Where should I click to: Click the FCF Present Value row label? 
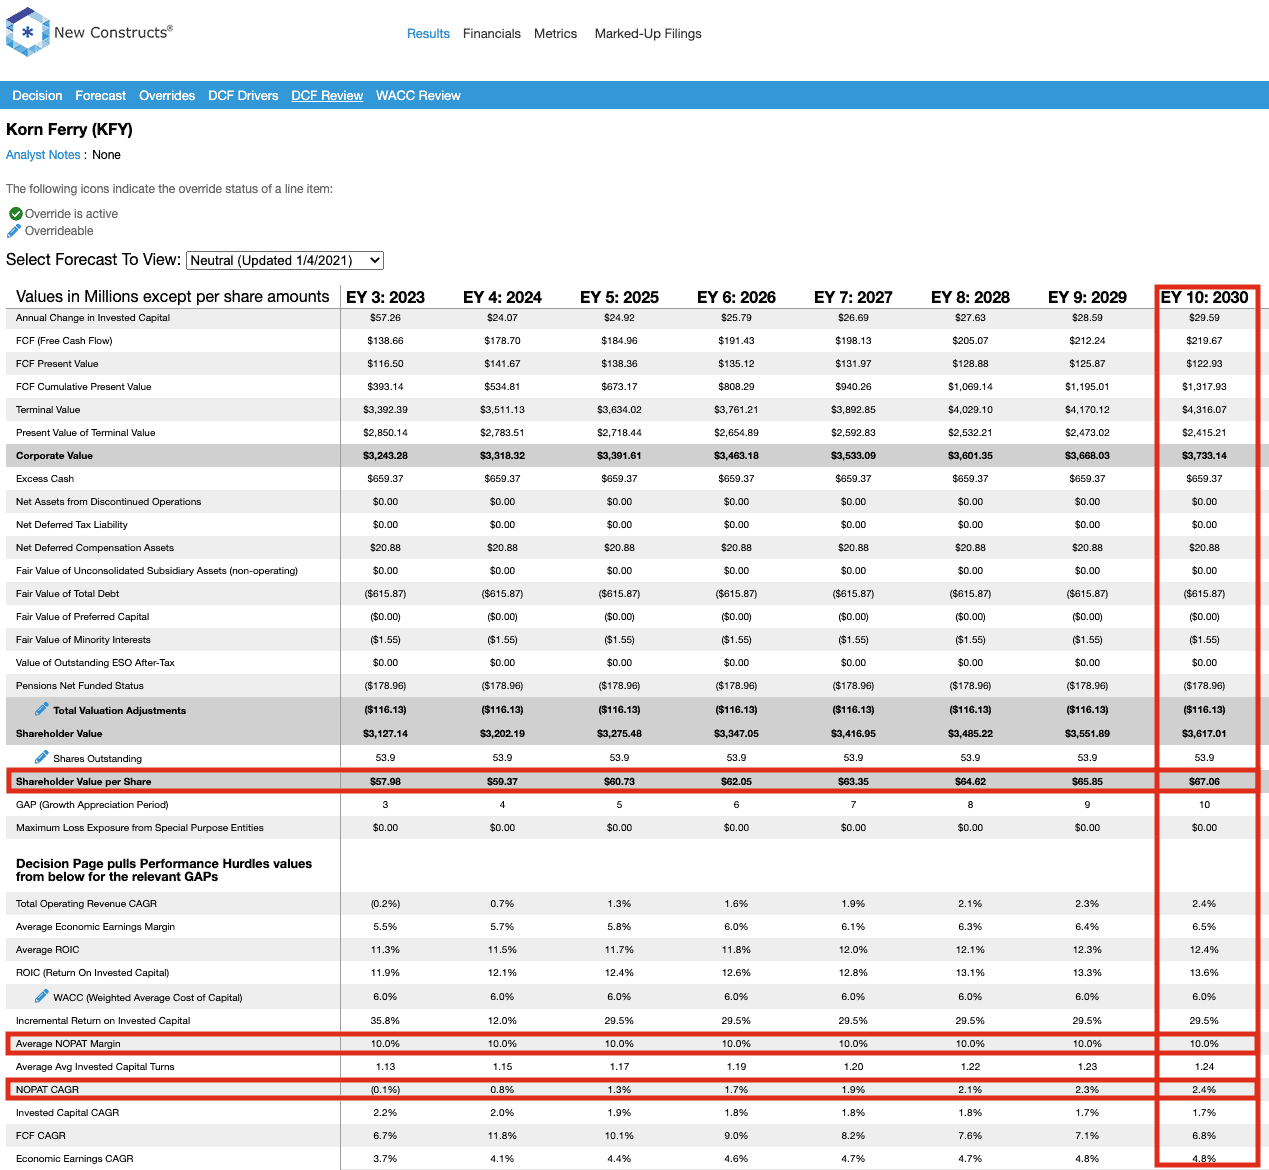pyautogui.click(x=57, y=364)
